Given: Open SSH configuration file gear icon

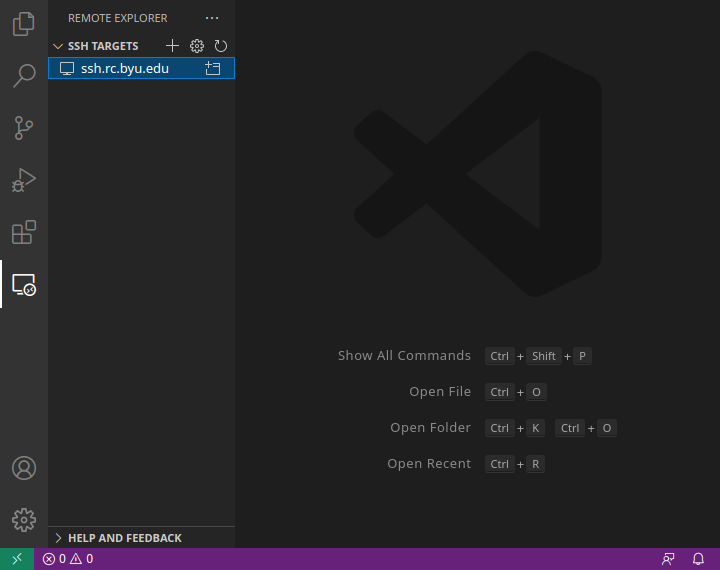Looking at the screenshot, I should pyautogui.click(x=197, y=45).
